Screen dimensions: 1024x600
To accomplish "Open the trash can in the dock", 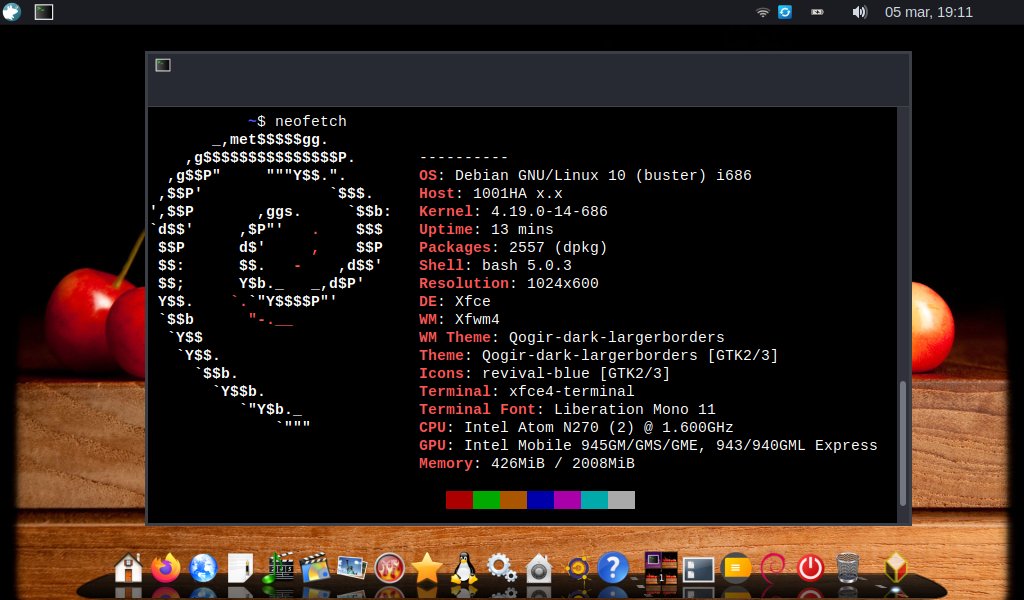I will 847,568.
